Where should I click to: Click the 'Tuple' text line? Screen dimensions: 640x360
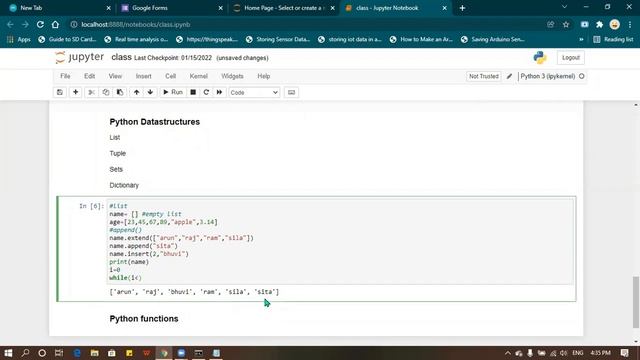click(118, 153)
